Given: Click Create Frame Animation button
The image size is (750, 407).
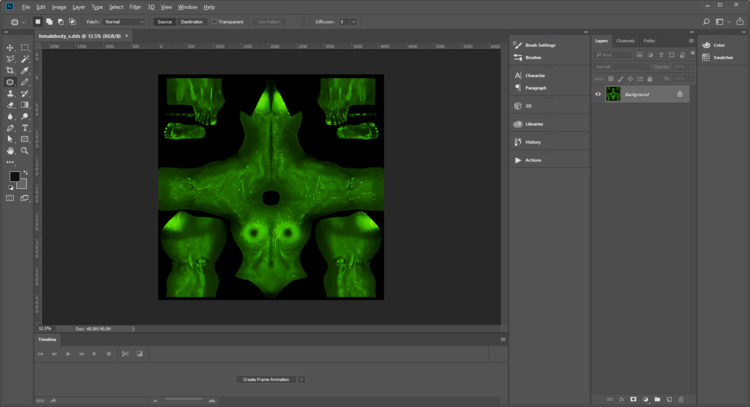Looking at the screenshot, I should [x=266, y=380].
